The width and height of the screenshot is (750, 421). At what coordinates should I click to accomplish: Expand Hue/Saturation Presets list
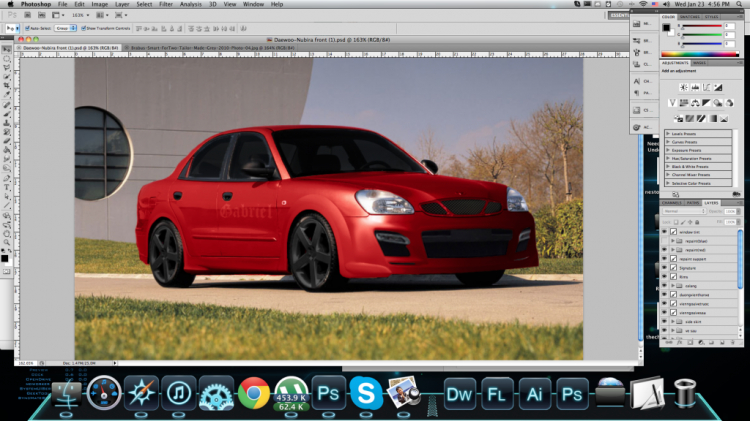click(668, 158)
